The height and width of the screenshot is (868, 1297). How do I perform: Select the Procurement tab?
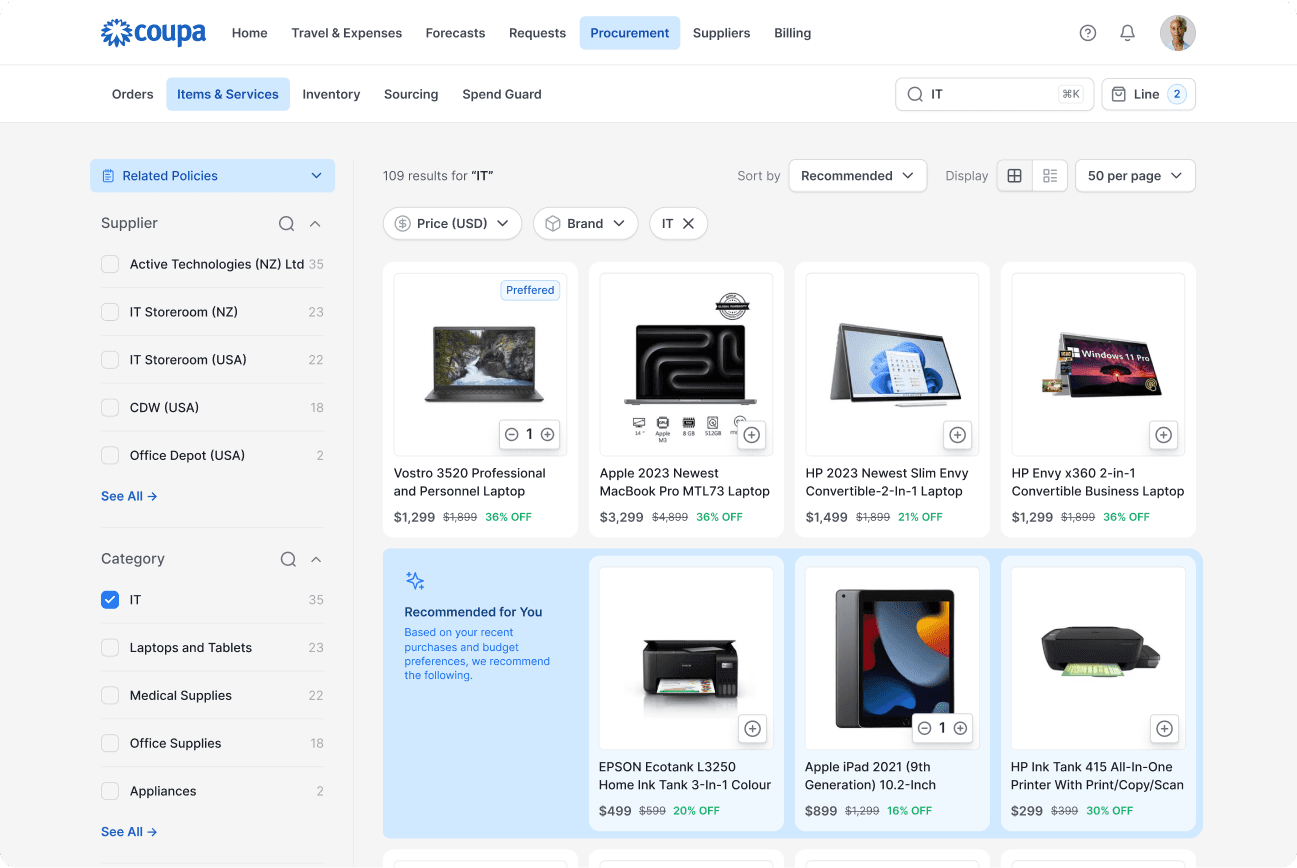click(x=630, y=33)
